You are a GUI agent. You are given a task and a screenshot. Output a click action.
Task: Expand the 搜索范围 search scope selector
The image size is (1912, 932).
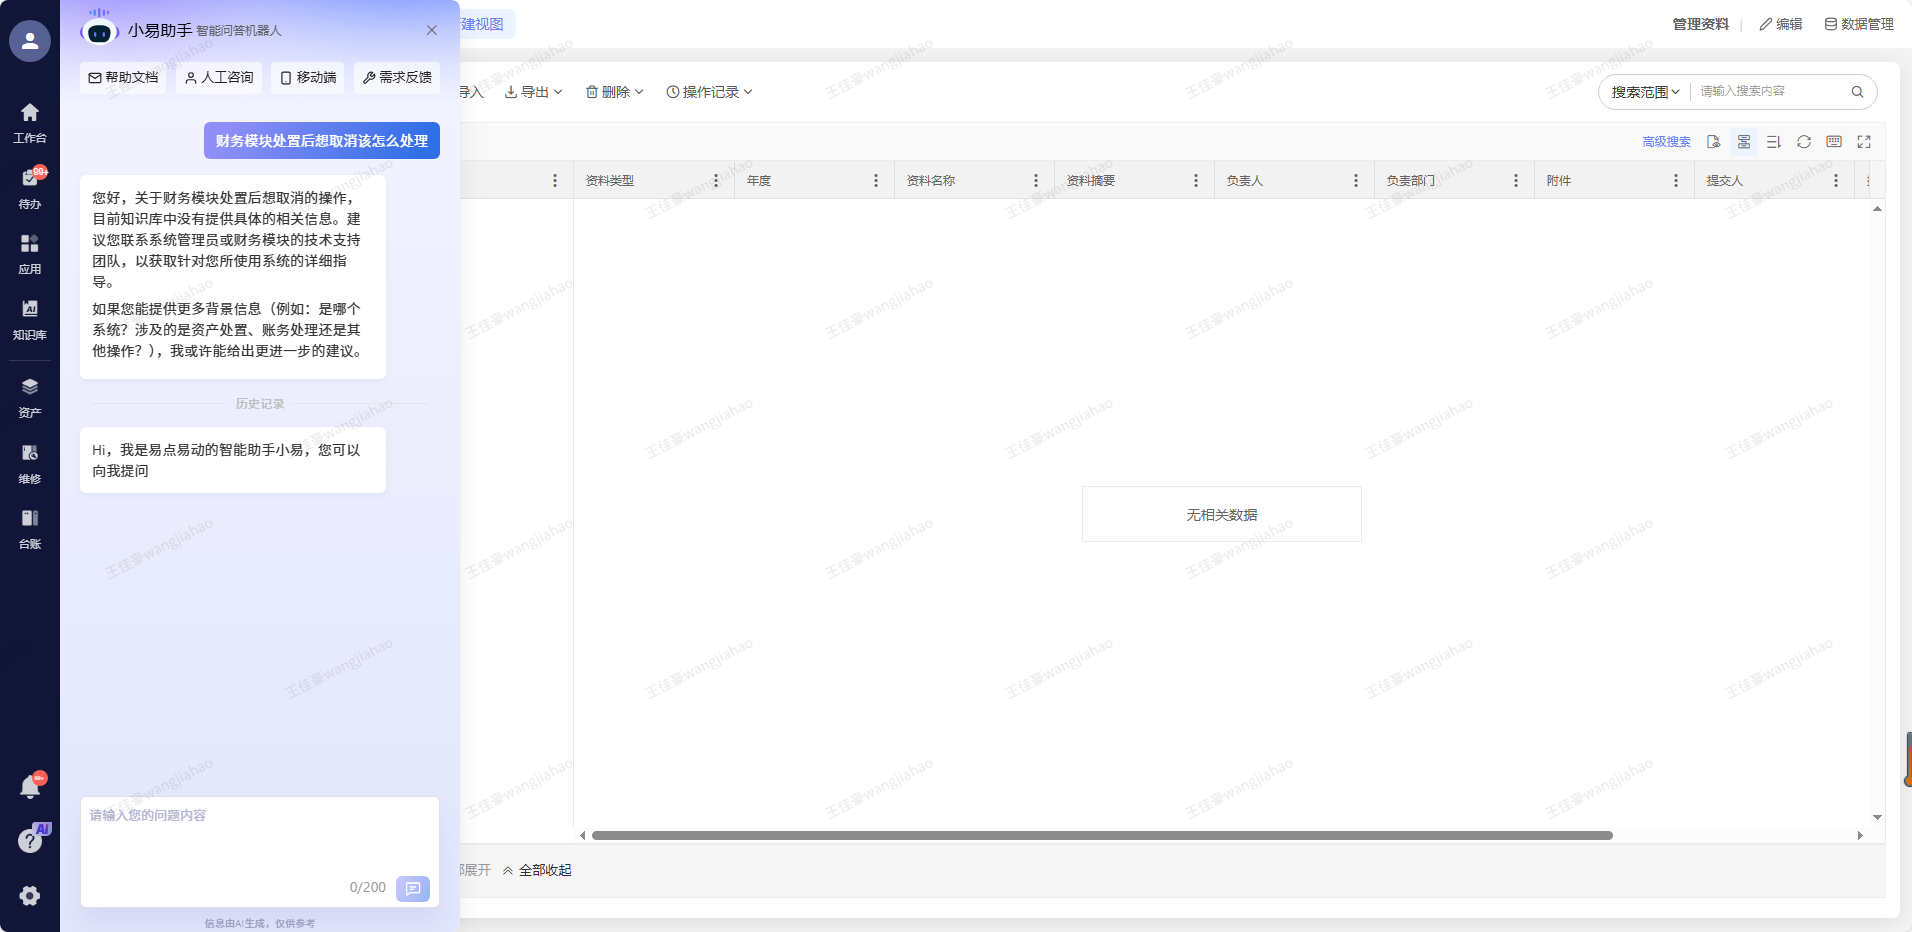click(x=1645, y=92)
